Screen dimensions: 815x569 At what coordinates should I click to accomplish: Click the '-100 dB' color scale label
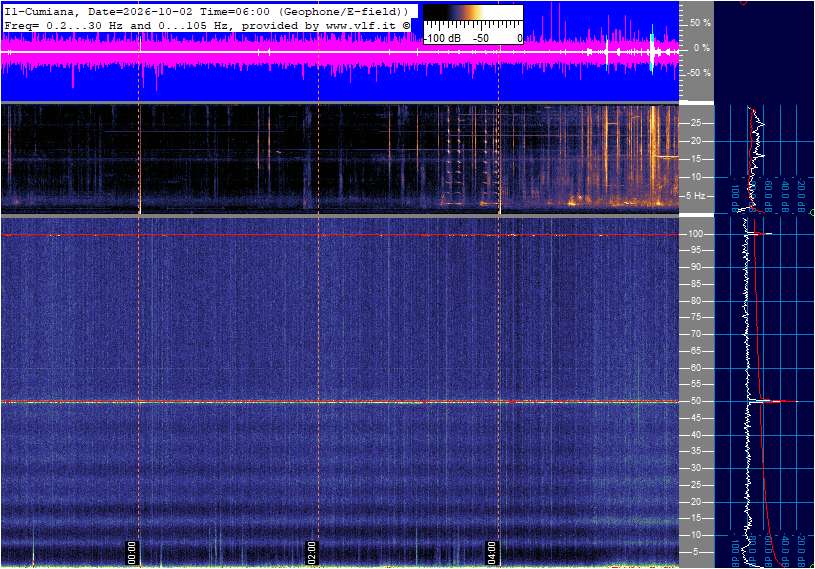(x=442, y=38)
